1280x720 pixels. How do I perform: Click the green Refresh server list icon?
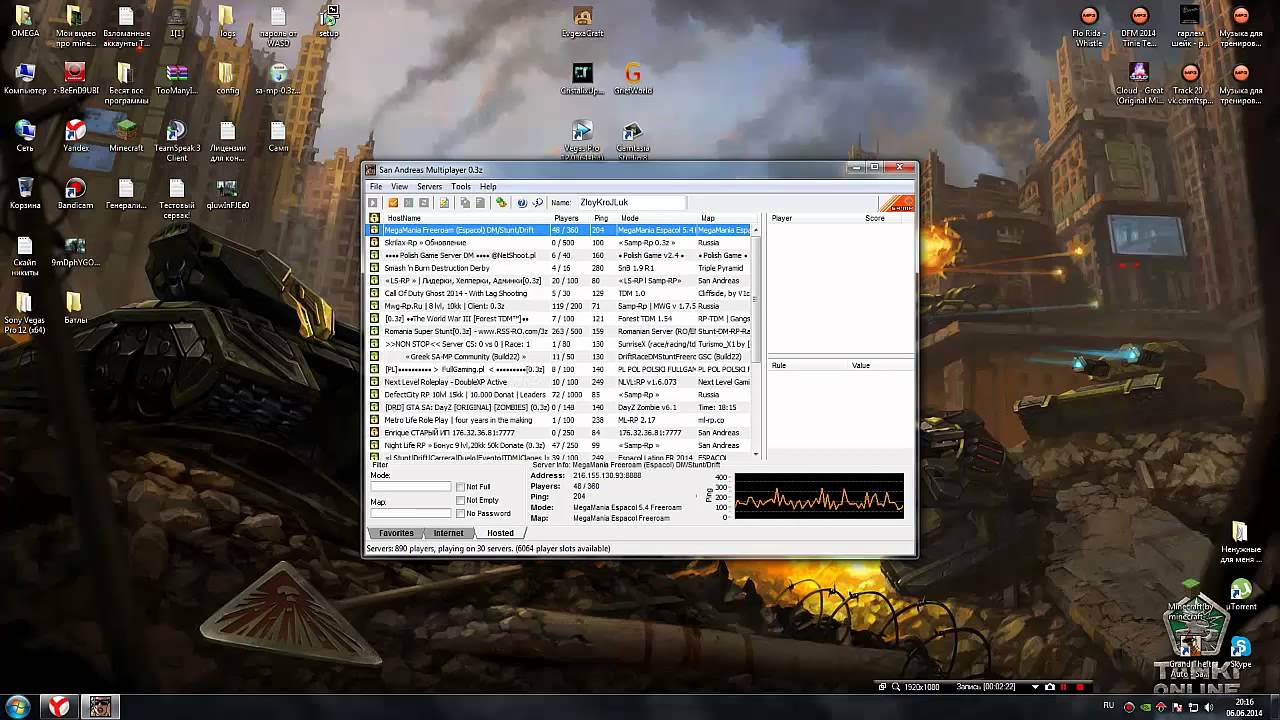502,203
